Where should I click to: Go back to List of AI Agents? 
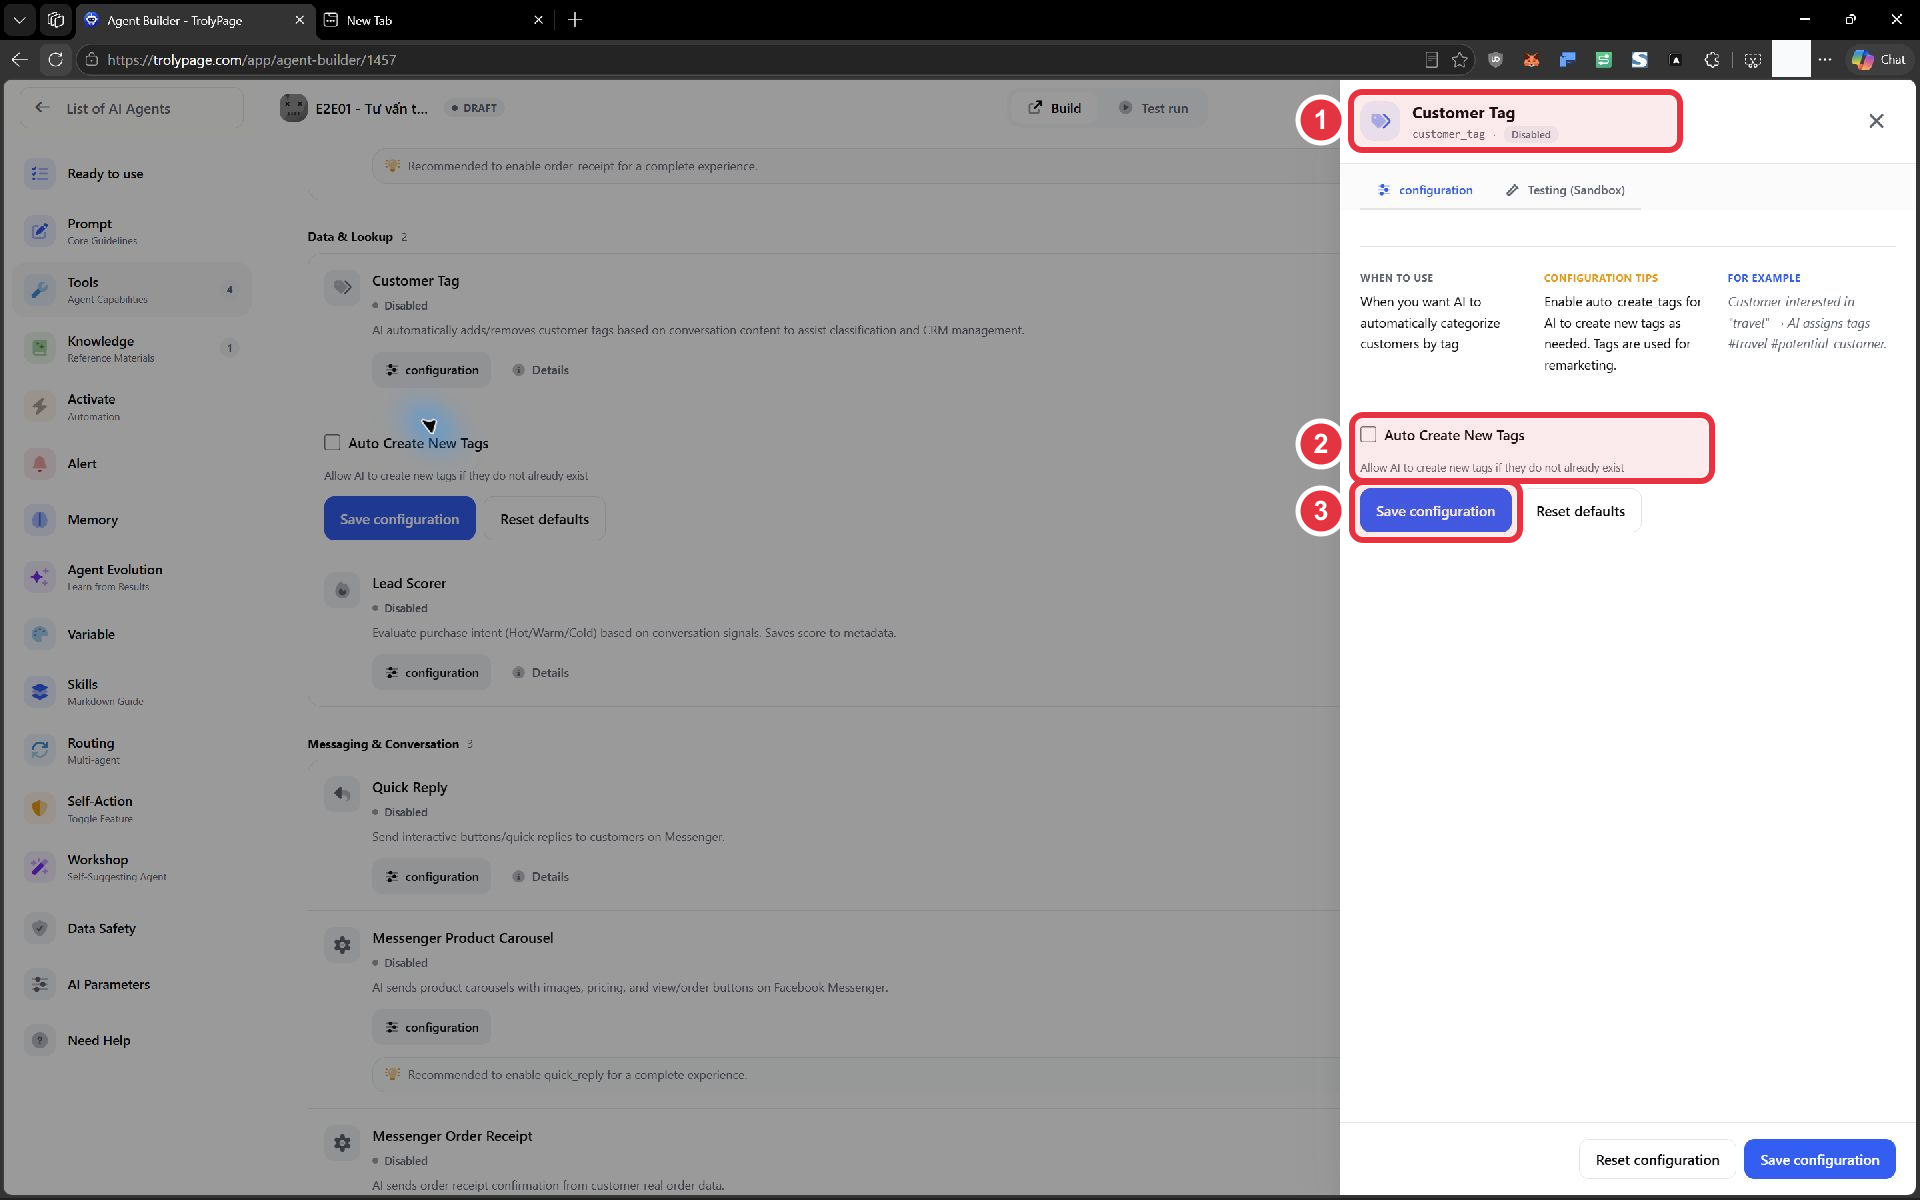coord(130,108)
